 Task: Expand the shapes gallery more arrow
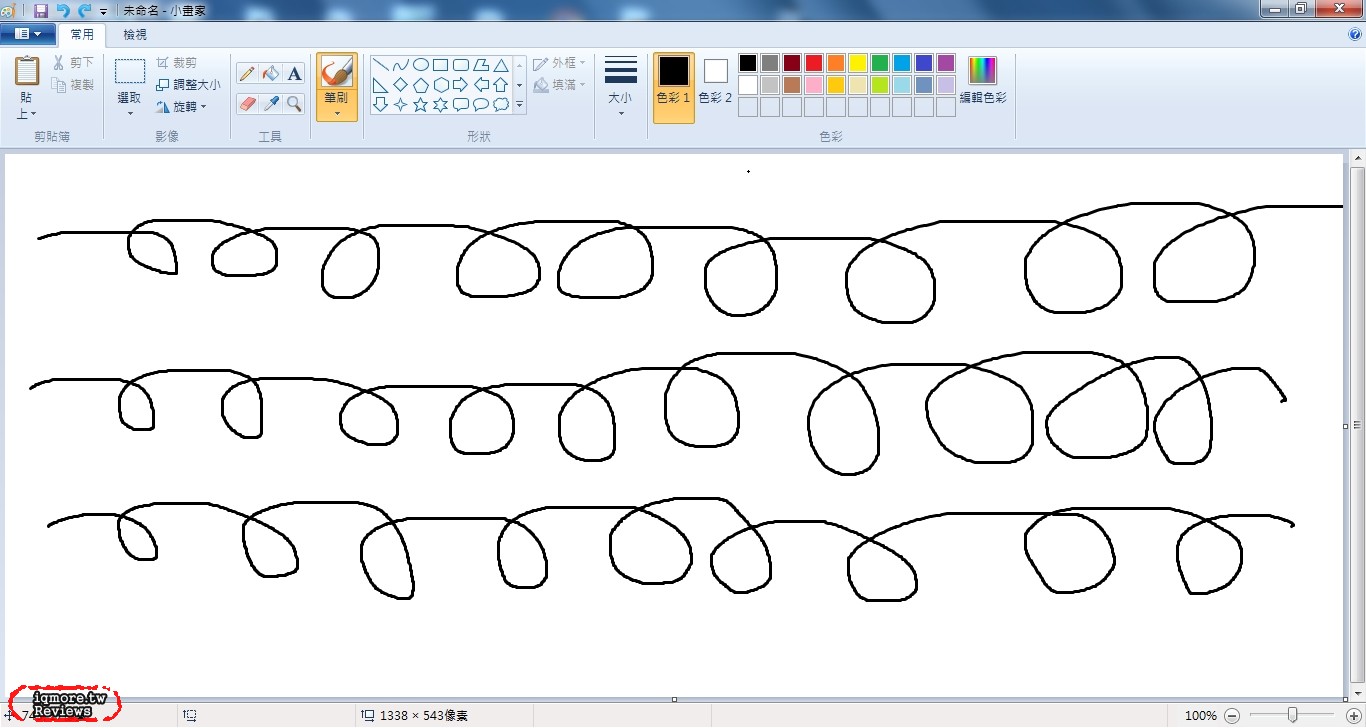click(x=519, y=106)
